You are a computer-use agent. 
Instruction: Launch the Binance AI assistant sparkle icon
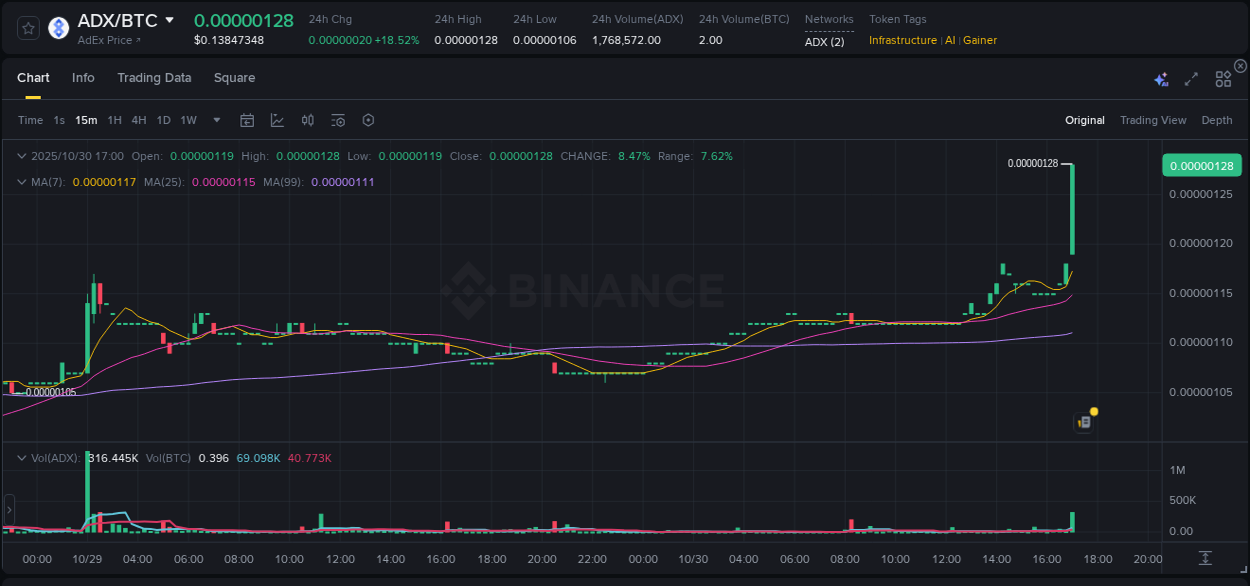pos(1160,78)
